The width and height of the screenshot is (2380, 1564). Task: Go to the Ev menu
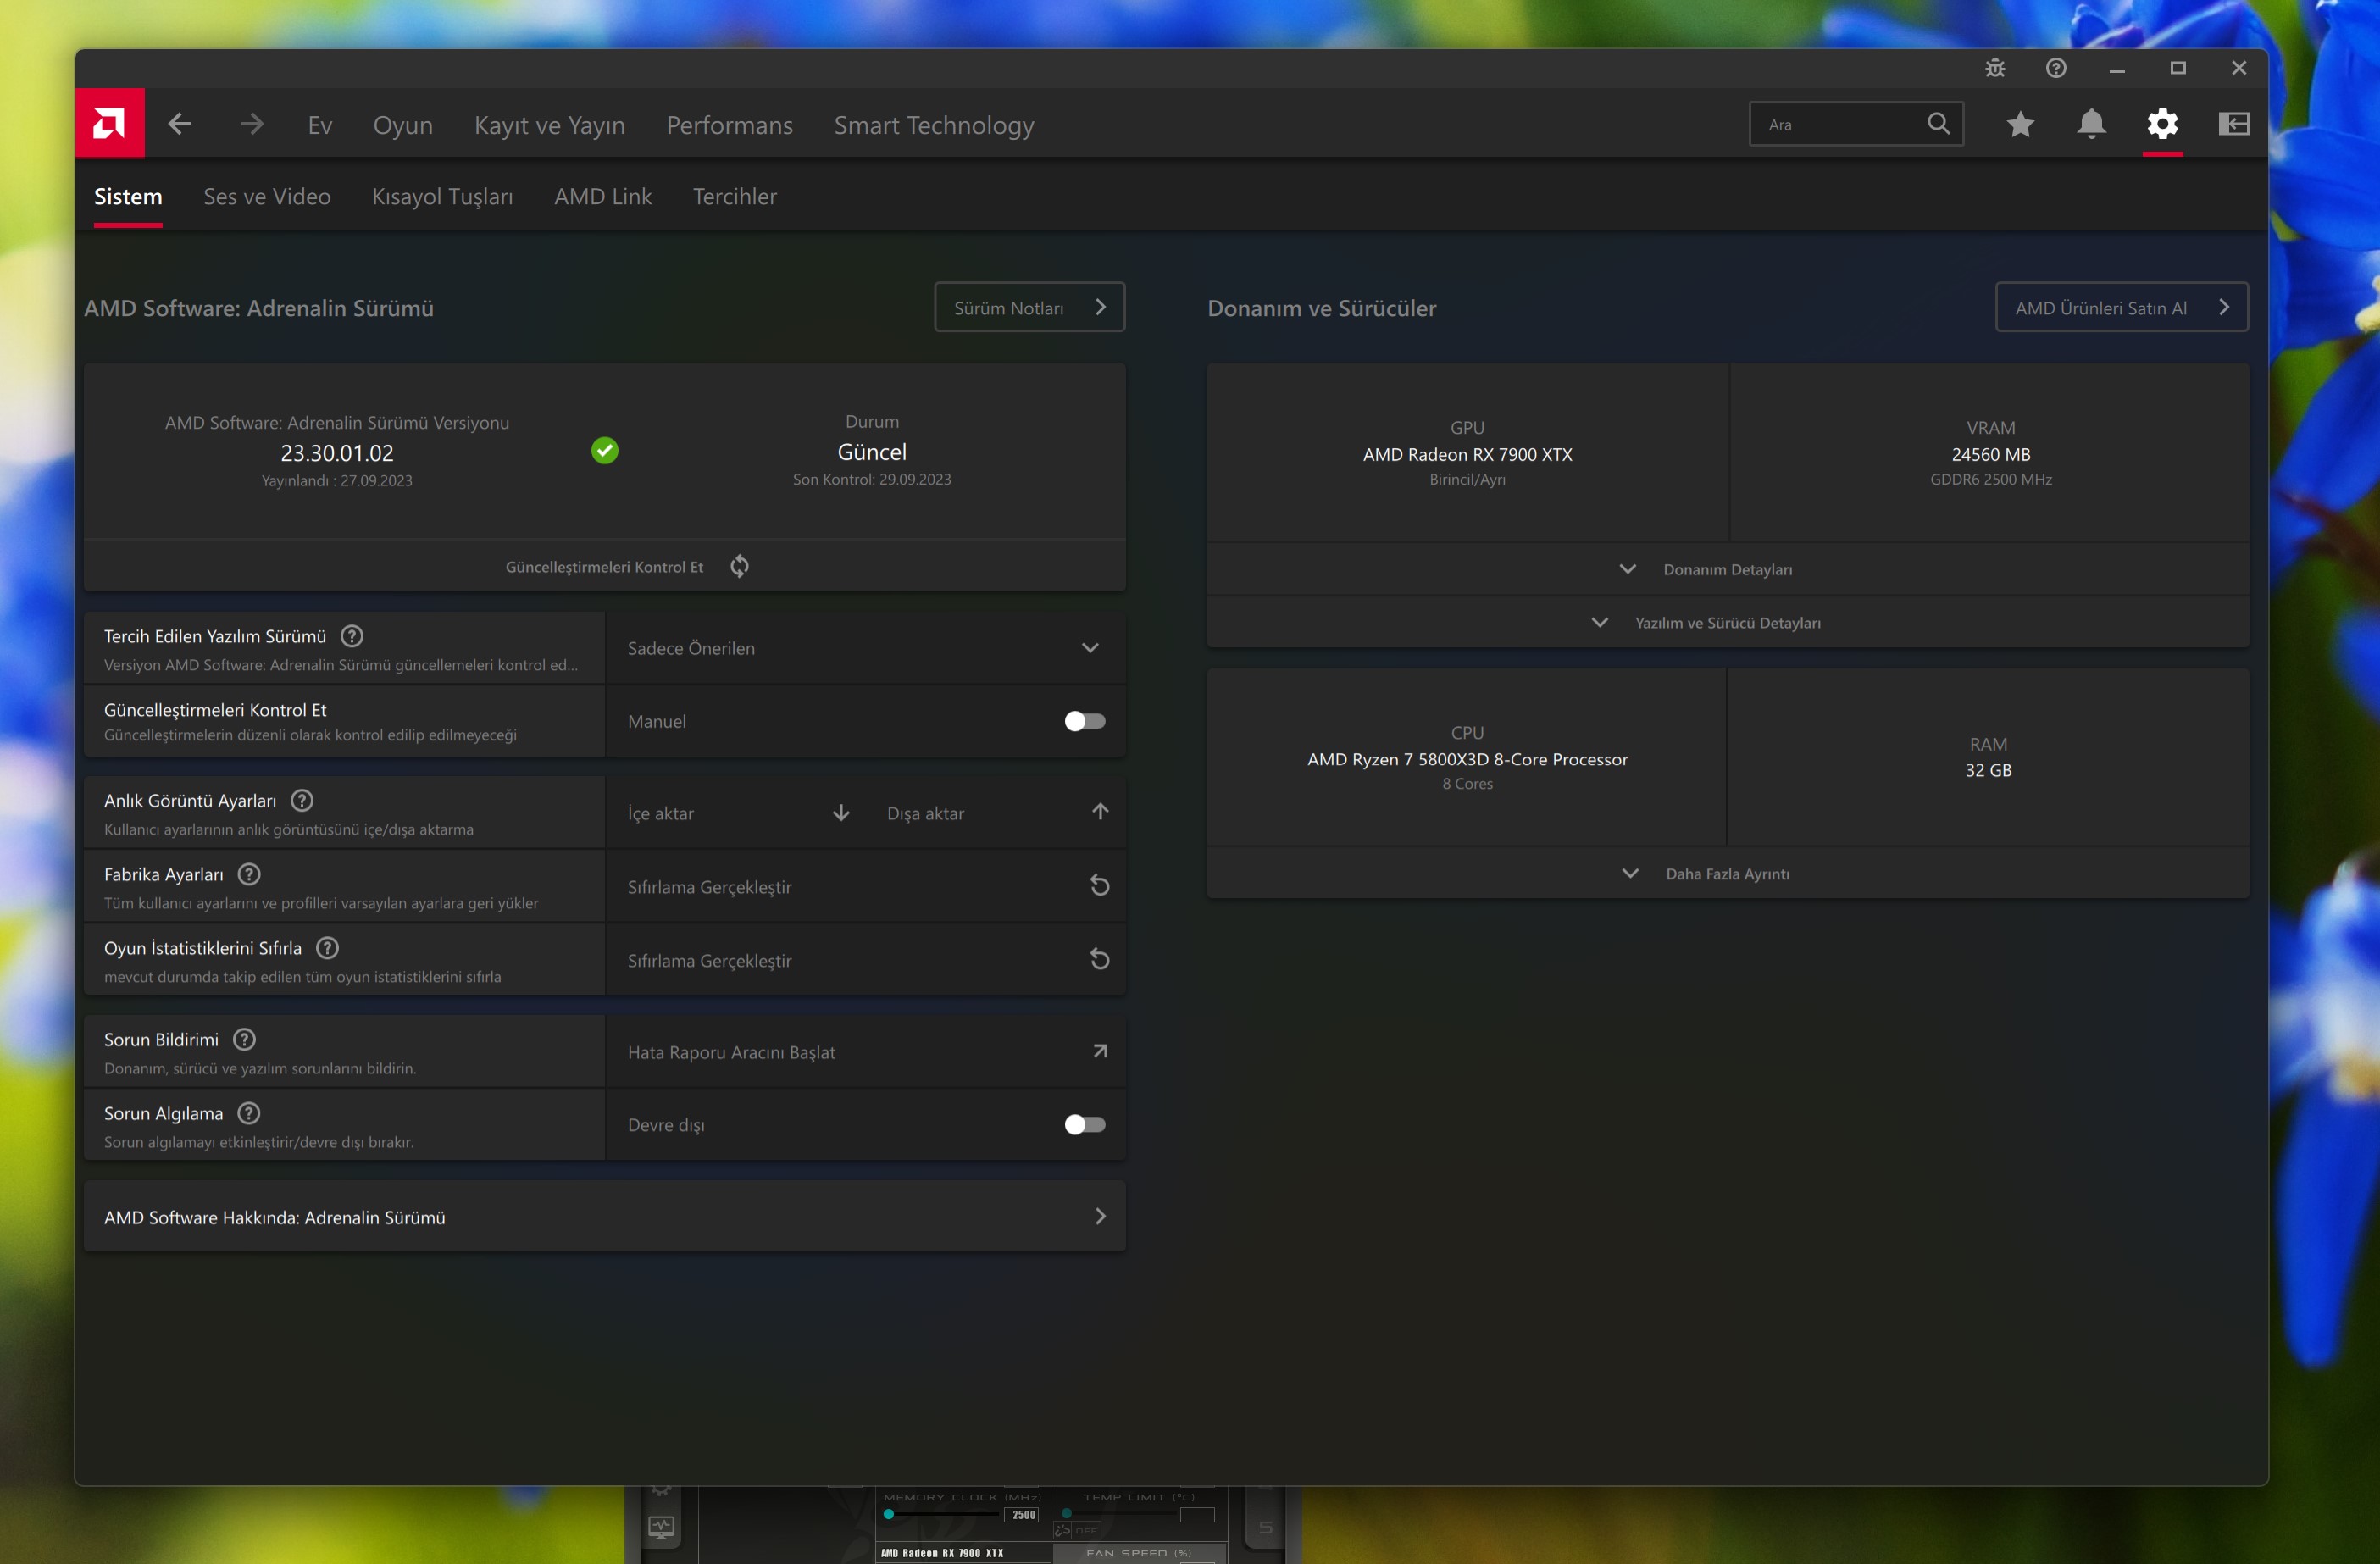coord(320,125)
